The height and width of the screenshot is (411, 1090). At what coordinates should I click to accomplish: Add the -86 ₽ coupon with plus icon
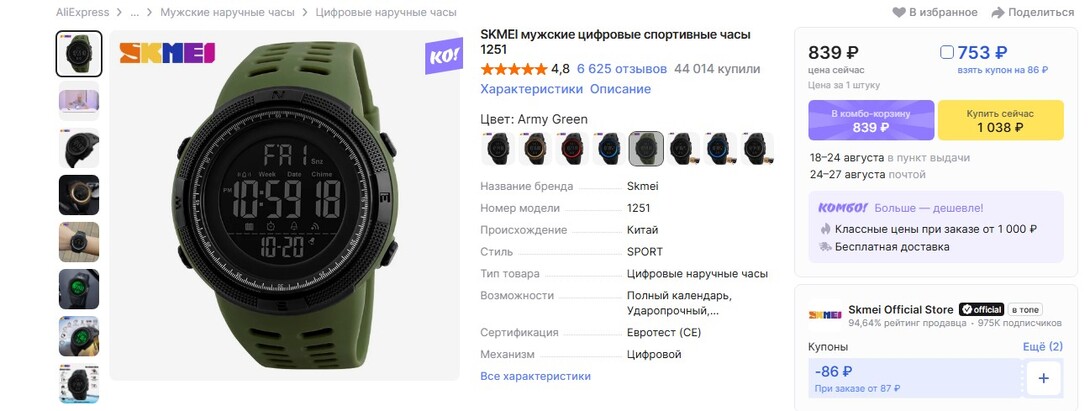(x=1043, y=378)
